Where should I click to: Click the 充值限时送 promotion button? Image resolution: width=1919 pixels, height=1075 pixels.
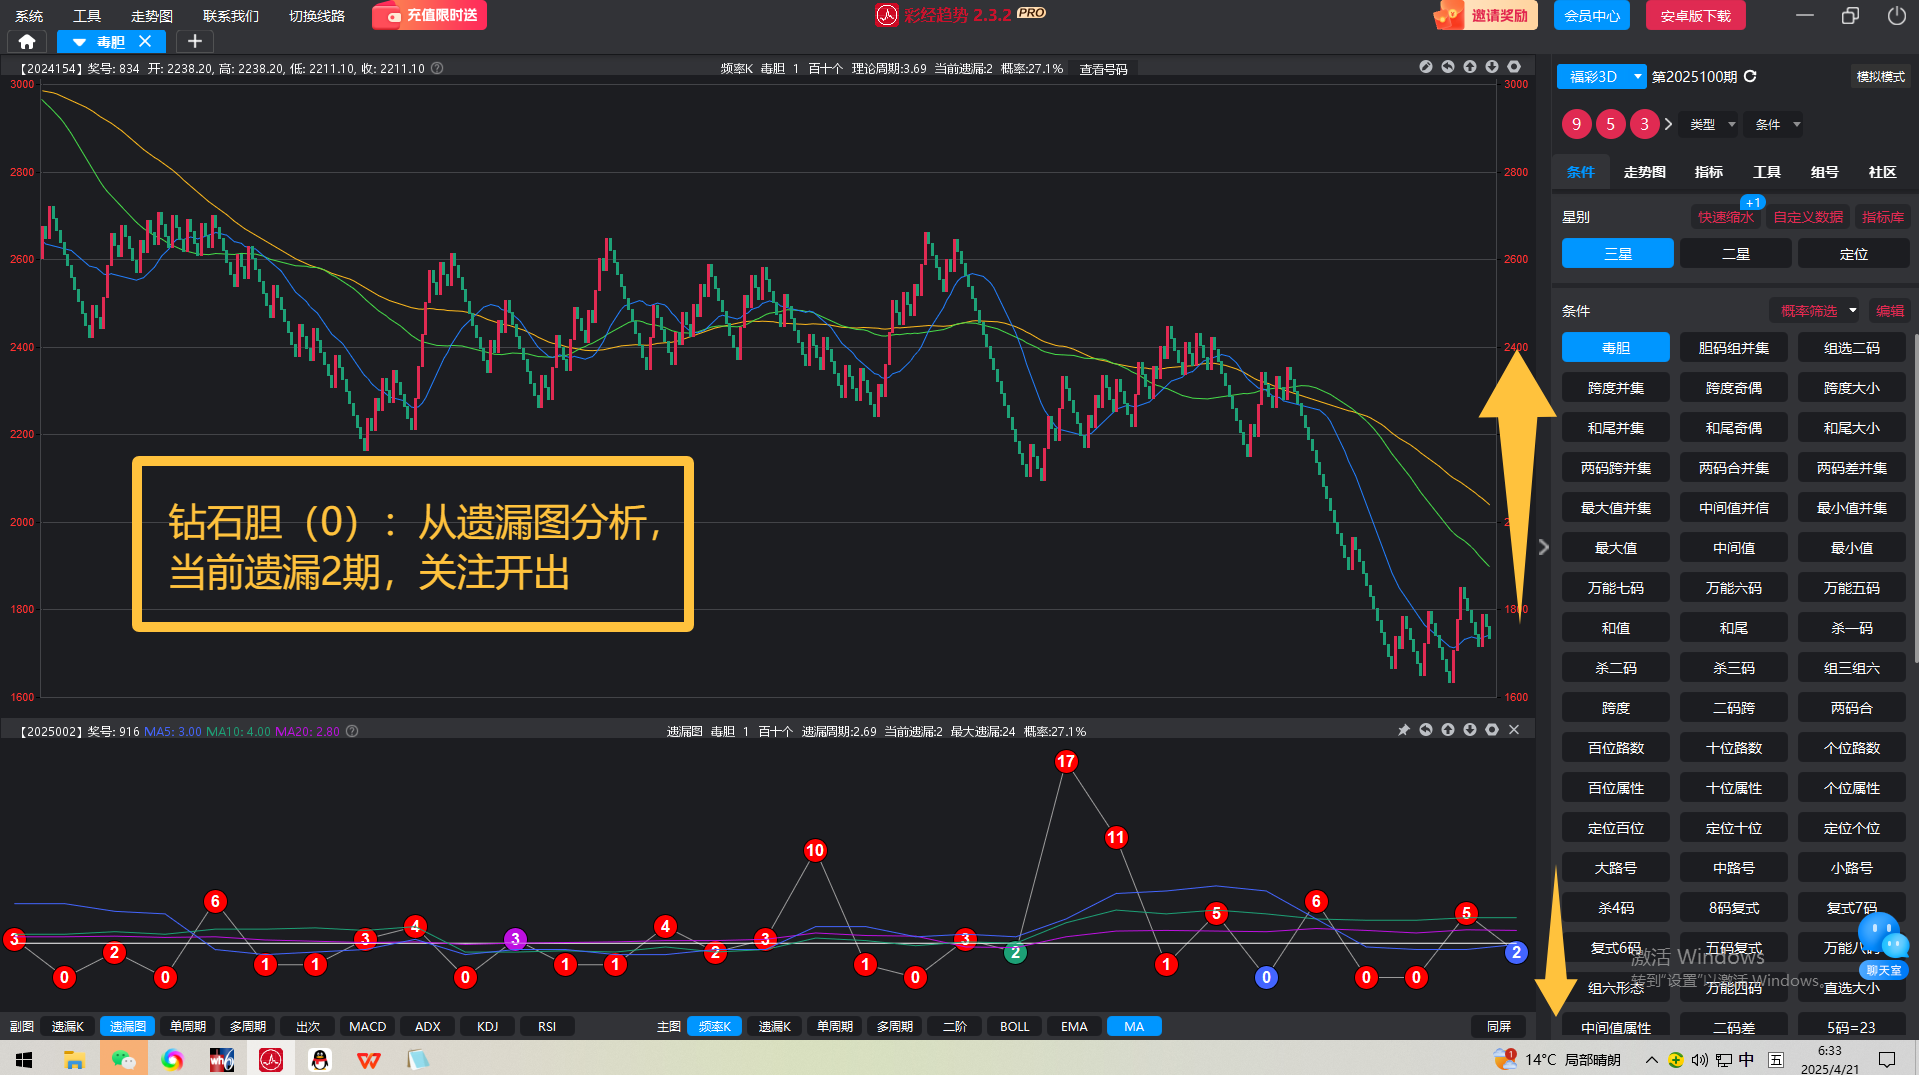click(430, 15)
